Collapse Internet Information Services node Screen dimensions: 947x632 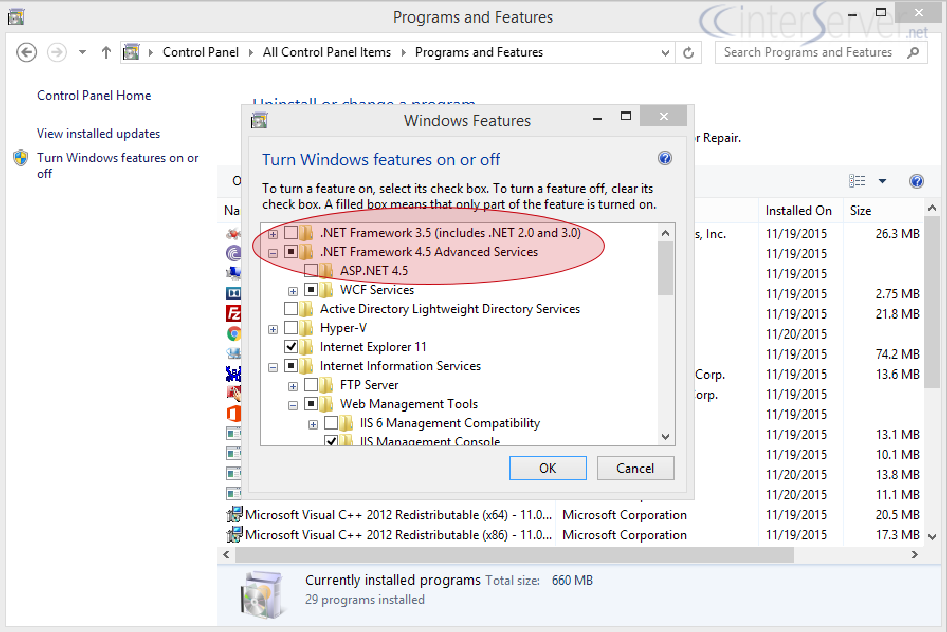(273, 367)
